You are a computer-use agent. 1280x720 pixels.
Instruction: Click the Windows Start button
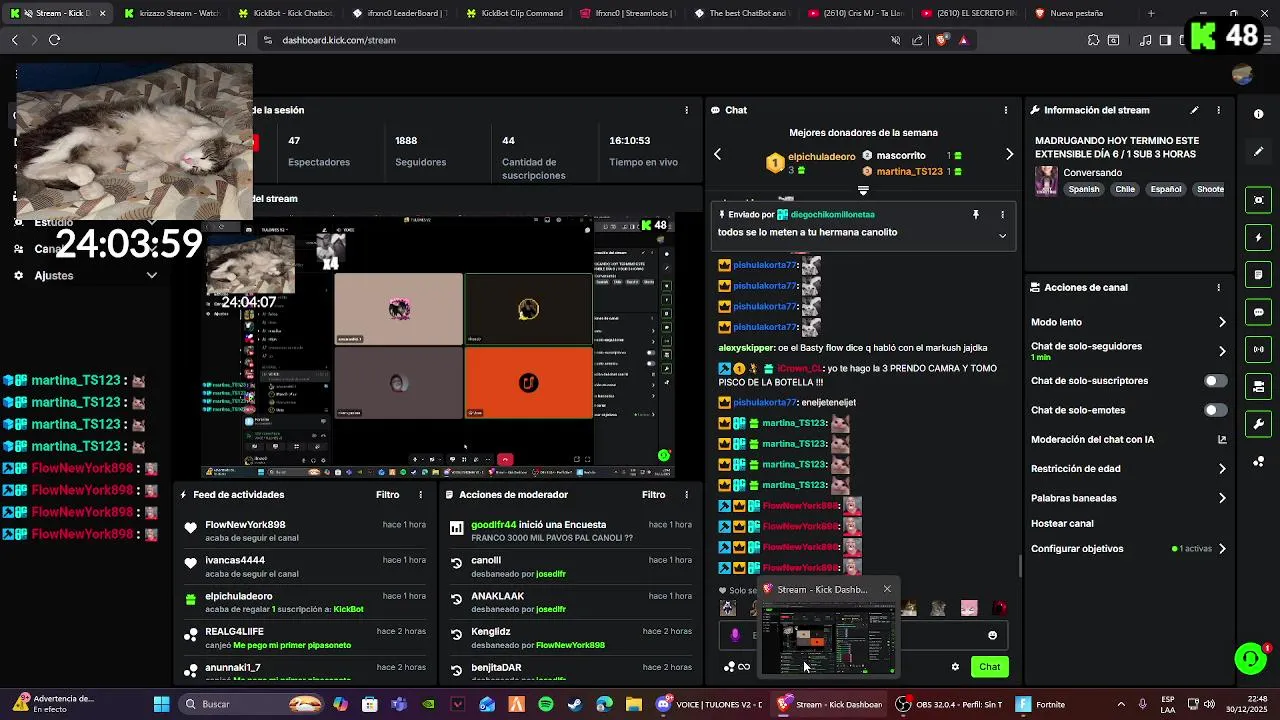click(x=161, y=704)
